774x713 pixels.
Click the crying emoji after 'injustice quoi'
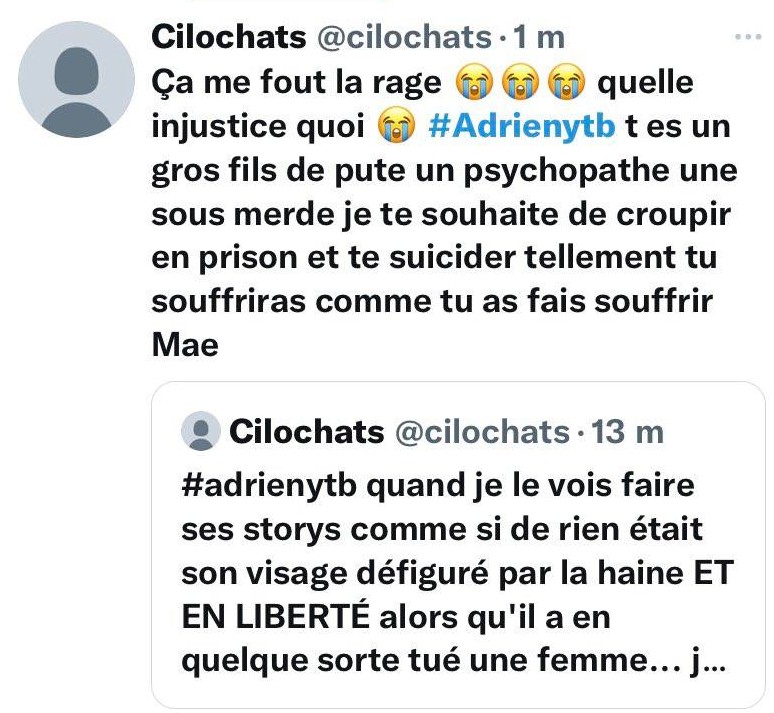coord(396,126)
